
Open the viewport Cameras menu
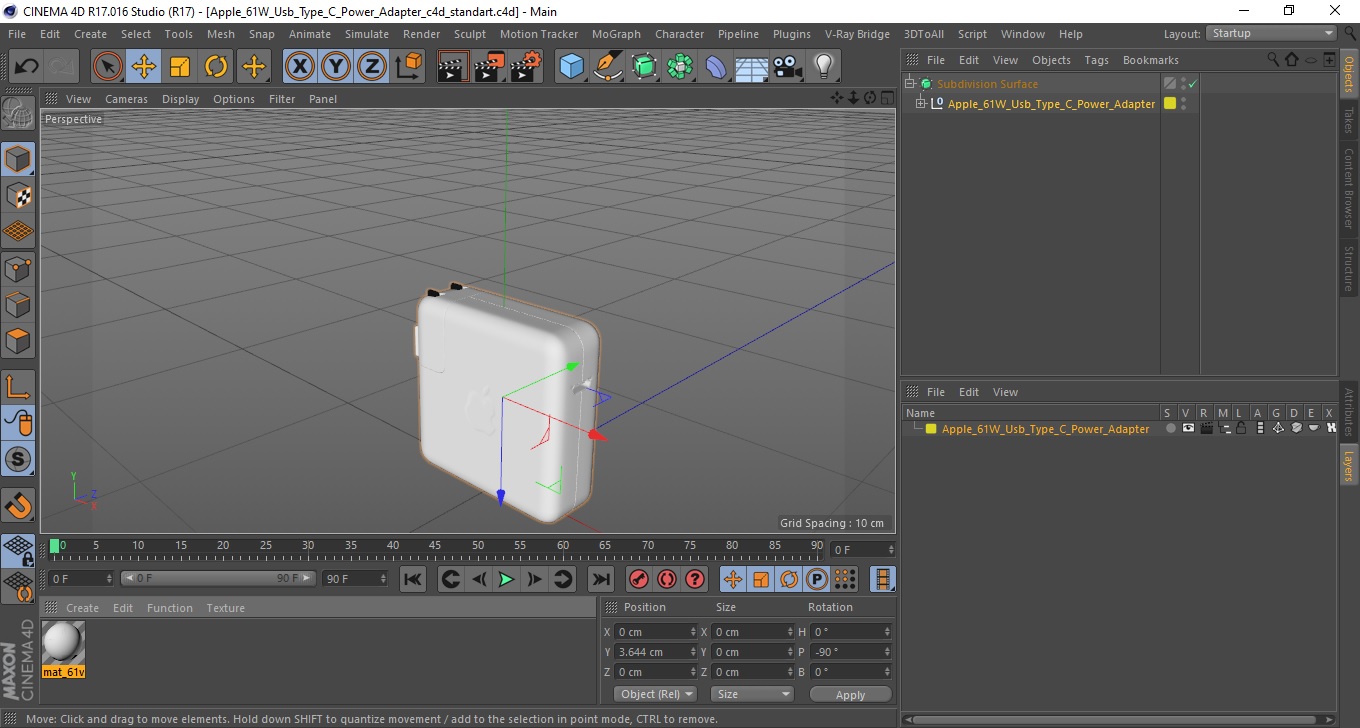click(126, 99)
